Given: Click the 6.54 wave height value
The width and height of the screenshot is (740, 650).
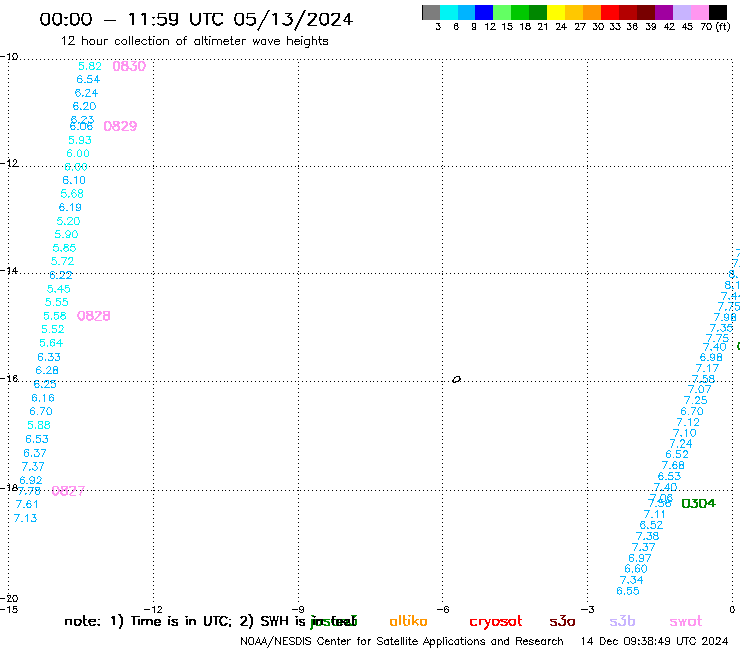Looking at the screenshot, I should click(88, 79).
